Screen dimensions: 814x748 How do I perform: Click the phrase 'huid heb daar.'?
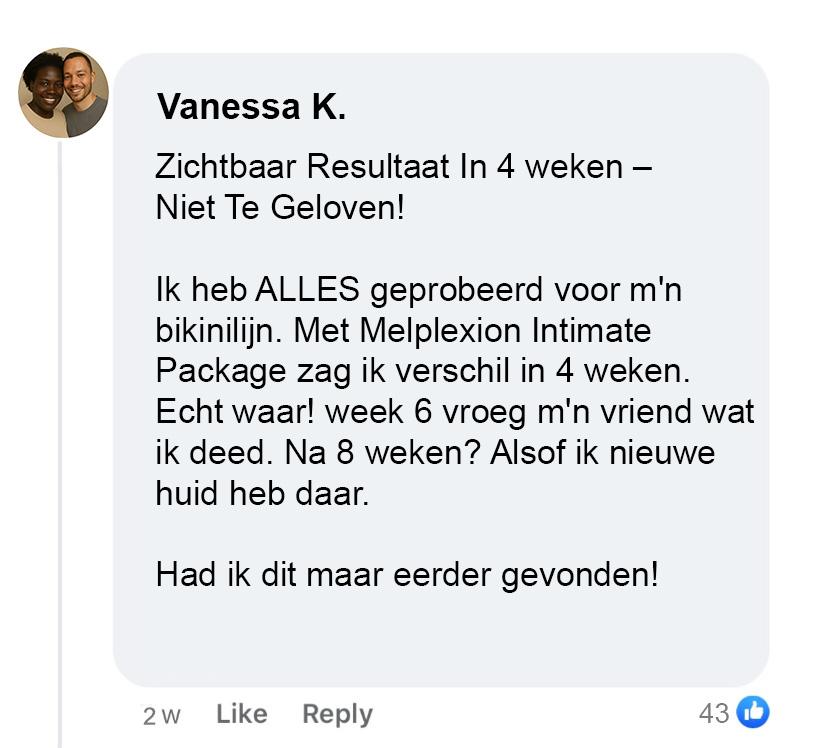[262, 494]
